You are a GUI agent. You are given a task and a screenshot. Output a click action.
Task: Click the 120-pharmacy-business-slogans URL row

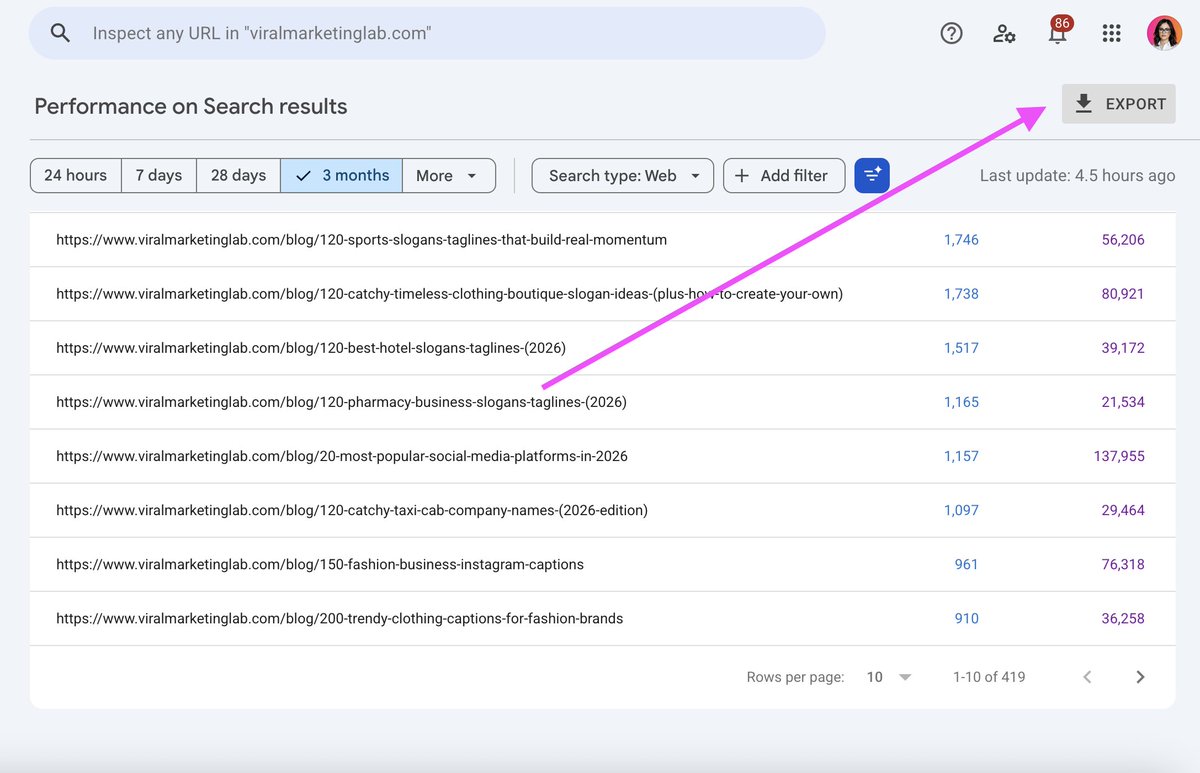(x=603, y=402)
